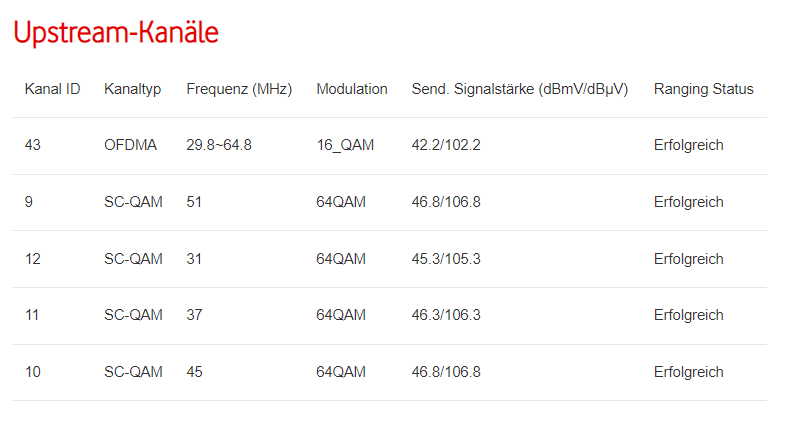Screen dimensions: 794x421
Task: Click channel ID 9 cell
Action: click(x=29, y=202)
